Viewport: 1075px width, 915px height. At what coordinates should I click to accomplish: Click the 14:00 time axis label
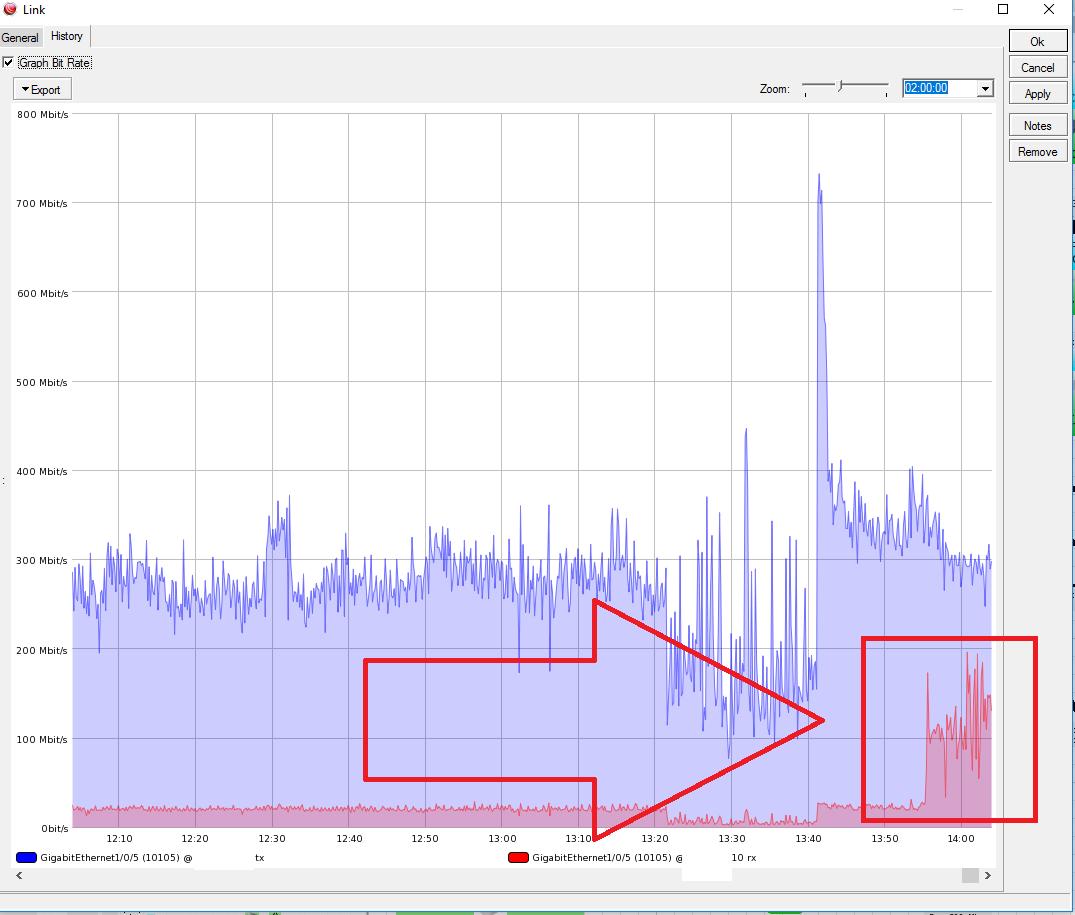coord(961,838)
